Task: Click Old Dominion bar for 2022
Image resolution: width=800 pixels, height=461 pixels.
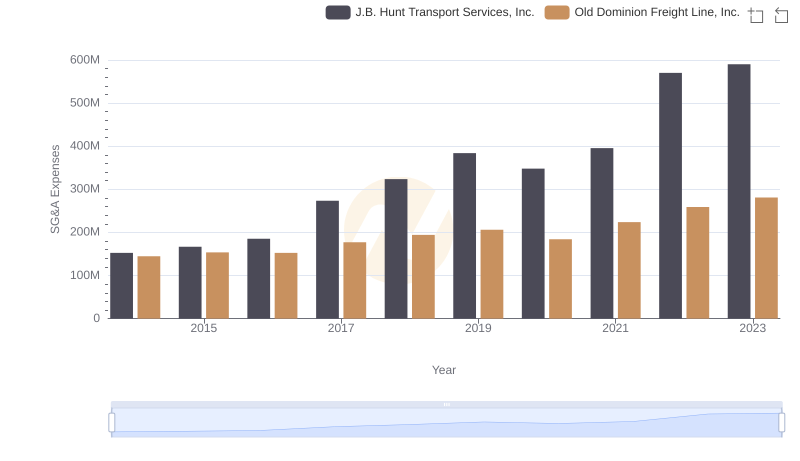Action: pos(697,263)
